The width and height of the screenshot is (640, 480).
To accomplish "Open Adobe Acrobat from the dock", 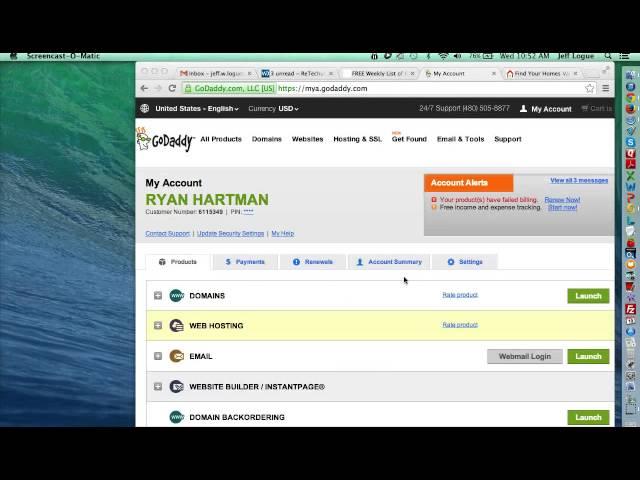I will [x=631, y=164].
